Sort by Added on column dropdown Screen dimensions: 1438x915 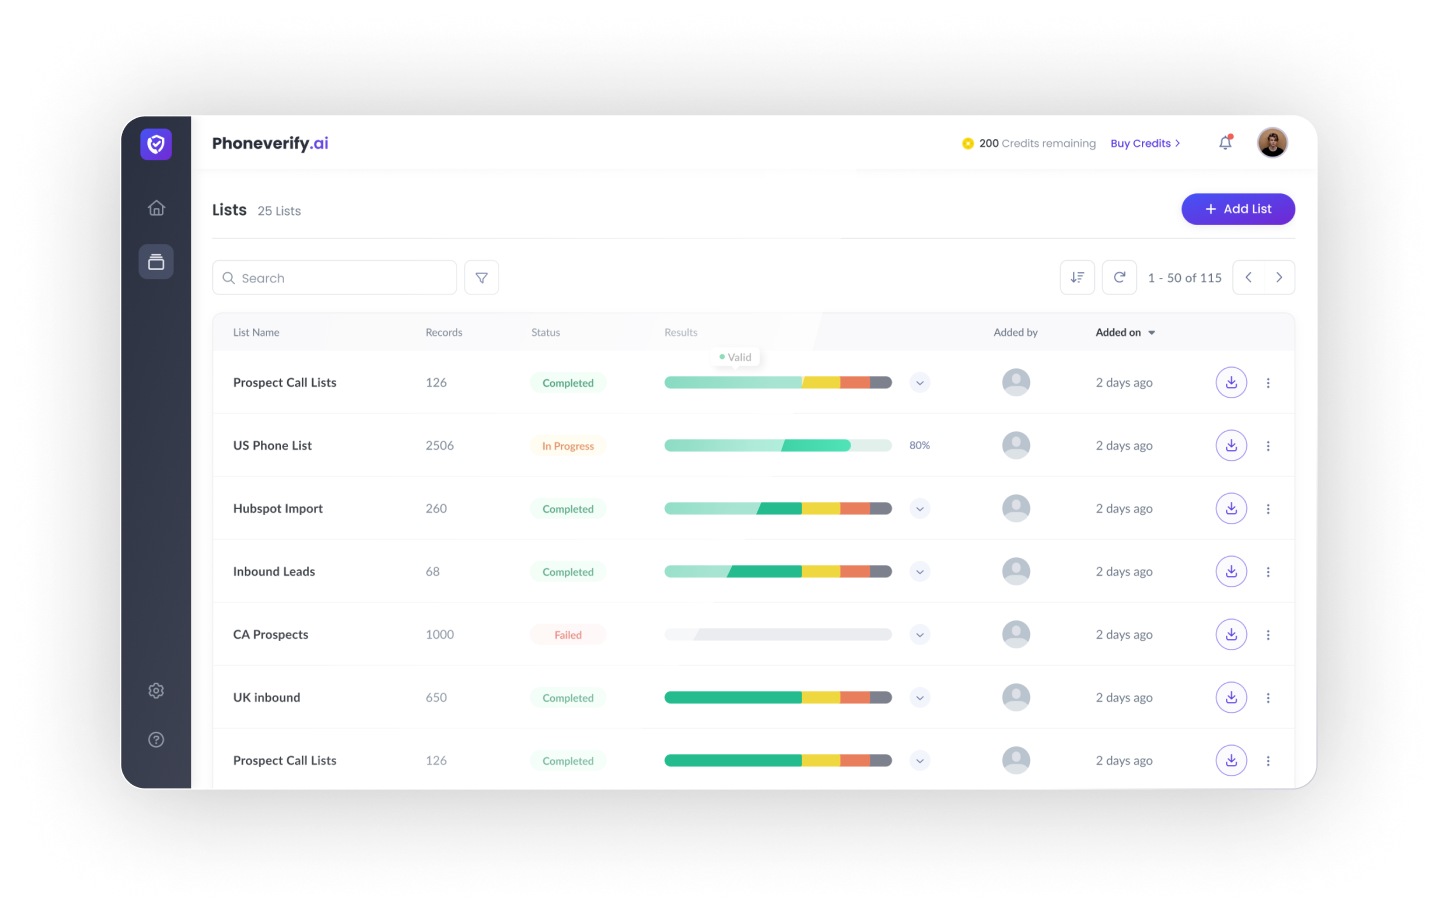[1125, 333]
